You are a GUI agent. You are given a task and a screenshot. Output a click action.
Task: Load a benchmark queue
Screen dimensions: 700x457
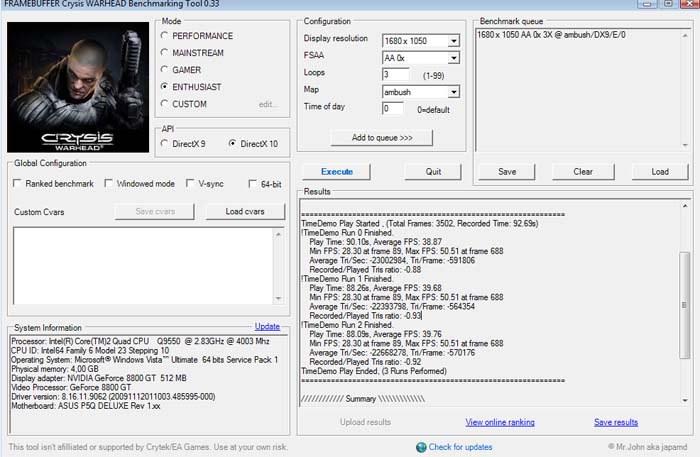[660, 172]
